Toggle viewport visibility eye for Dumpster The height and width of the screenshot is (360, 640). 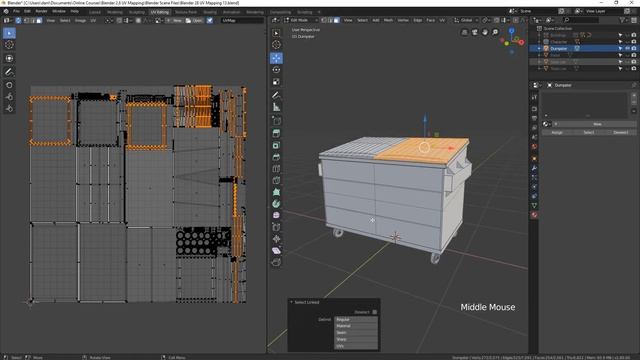coord(627,48)
